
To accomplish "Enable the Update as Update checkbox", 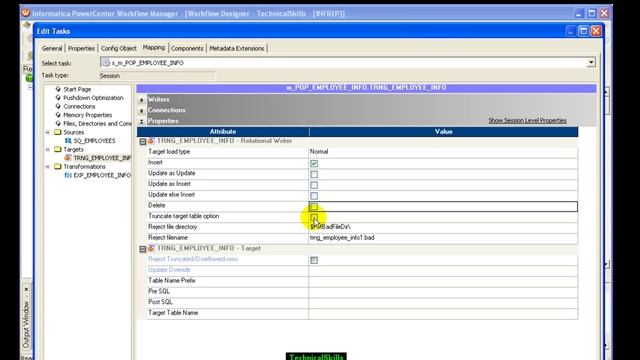I will pos(314,174).
